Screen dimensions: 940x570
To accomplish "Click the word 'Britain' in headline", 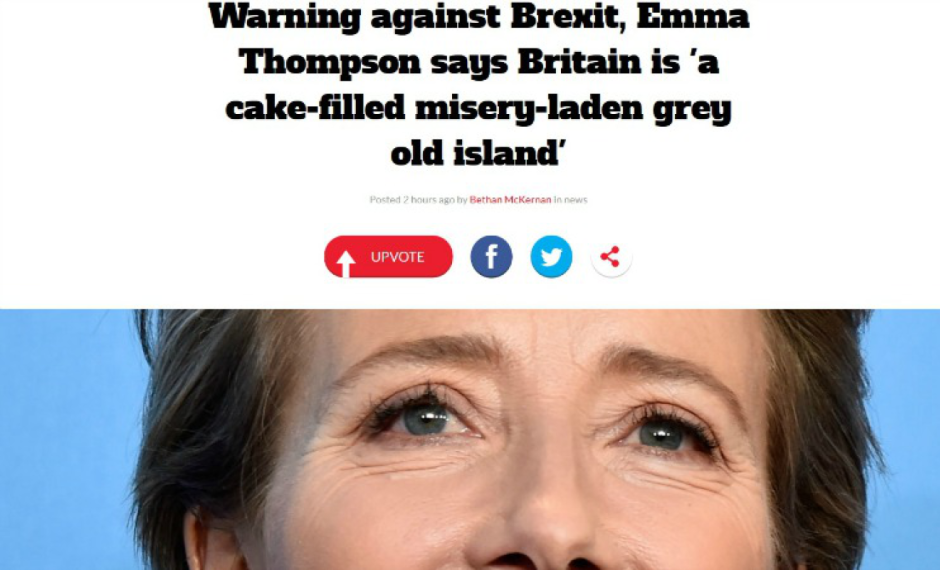I will [x=580, y=62].
